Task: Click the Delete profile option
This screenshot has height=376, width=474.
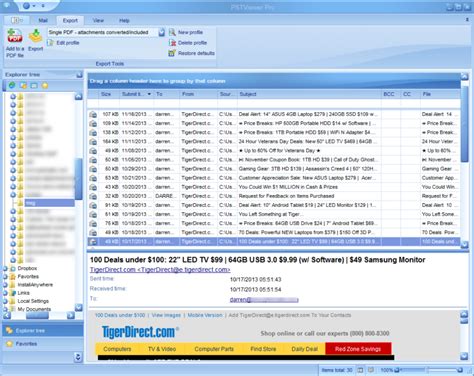Action: pyautogui.click(x=188, y=43)
